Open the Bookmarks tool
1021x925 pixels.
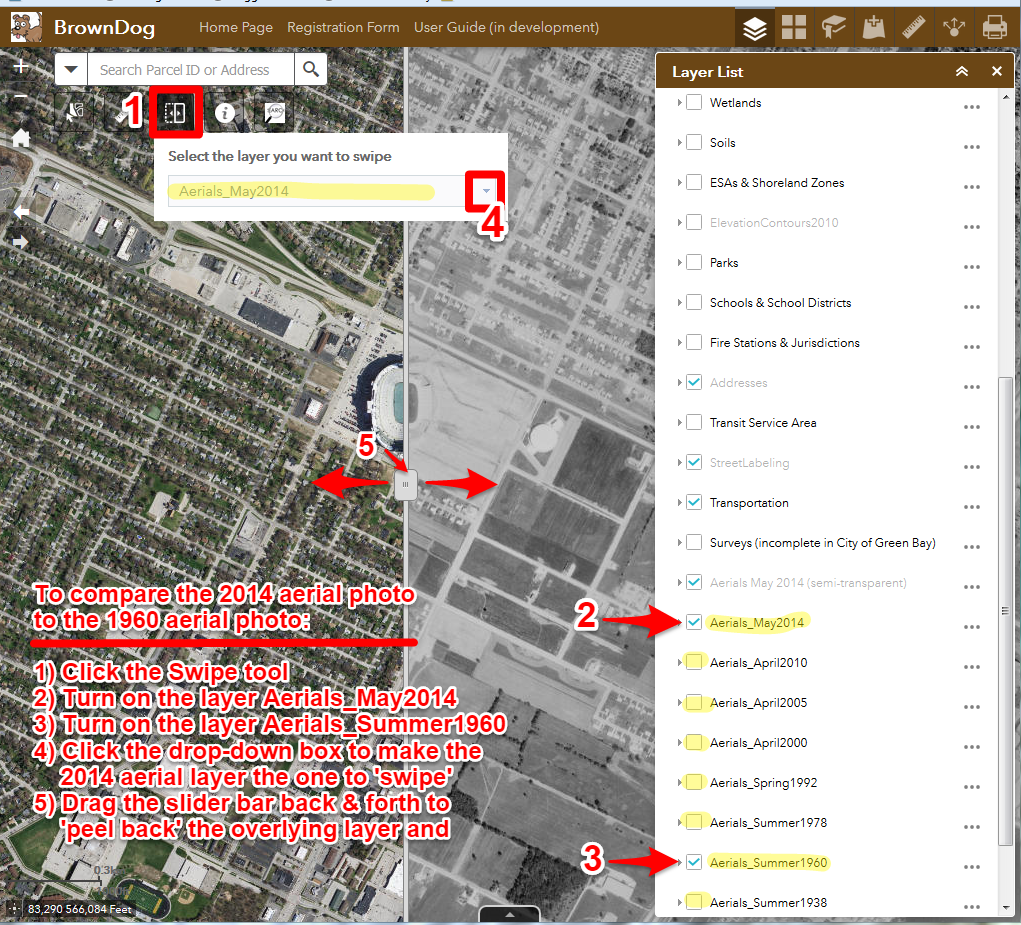click(x=834, y=27)
